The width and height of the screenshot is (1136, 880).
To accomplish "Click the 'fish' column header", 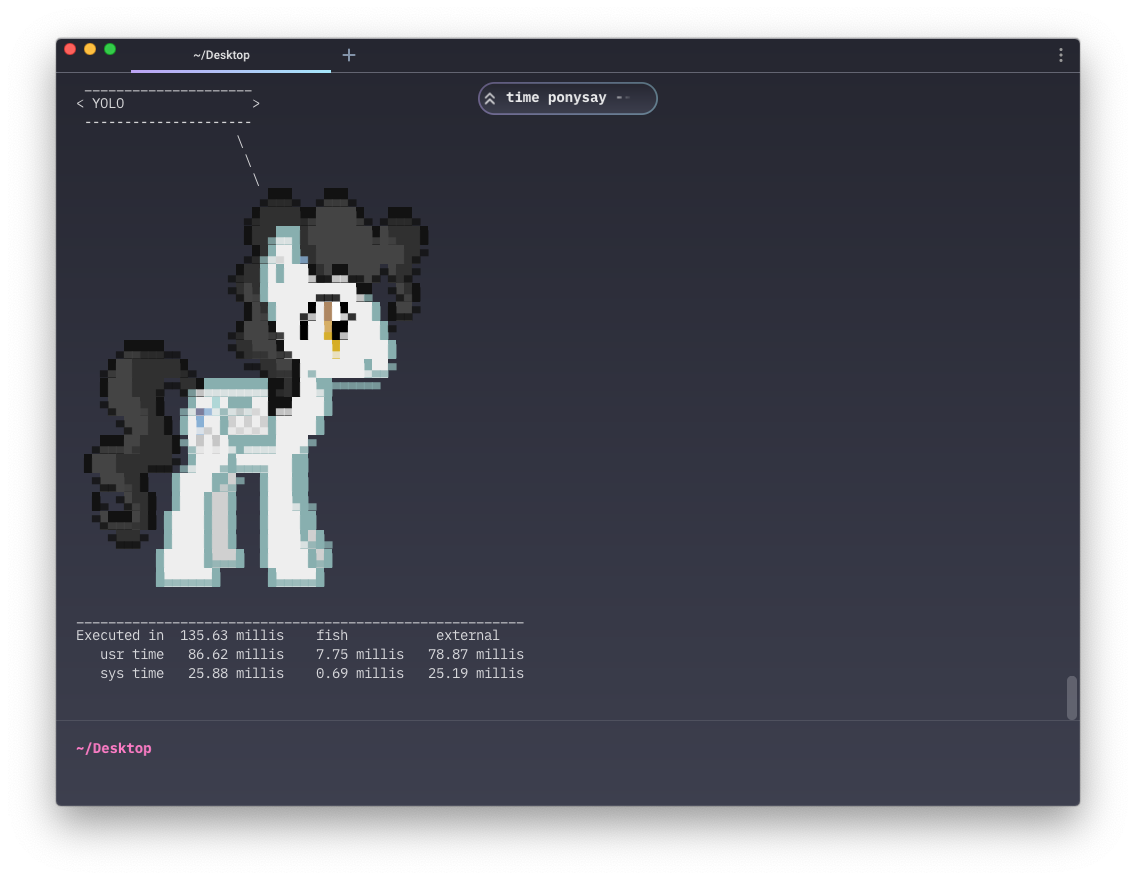I will pyautogui.click(x=332, y=635).
